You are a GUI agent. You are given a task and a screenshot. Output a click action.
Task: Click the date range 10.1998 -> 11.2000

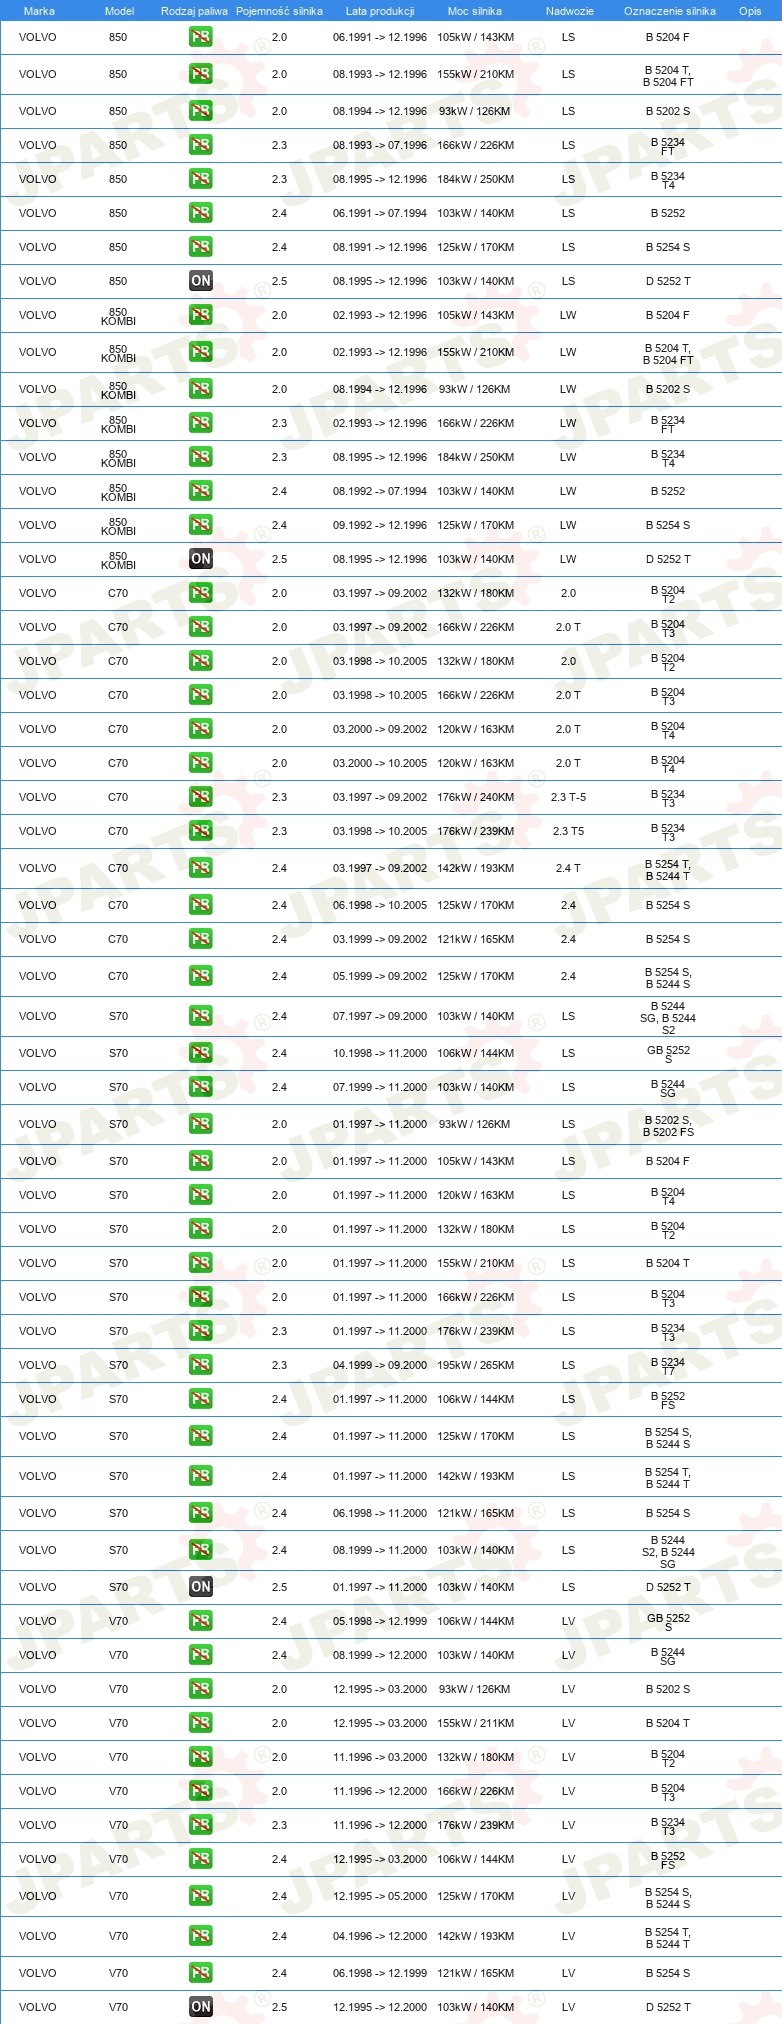point(380,1053)
